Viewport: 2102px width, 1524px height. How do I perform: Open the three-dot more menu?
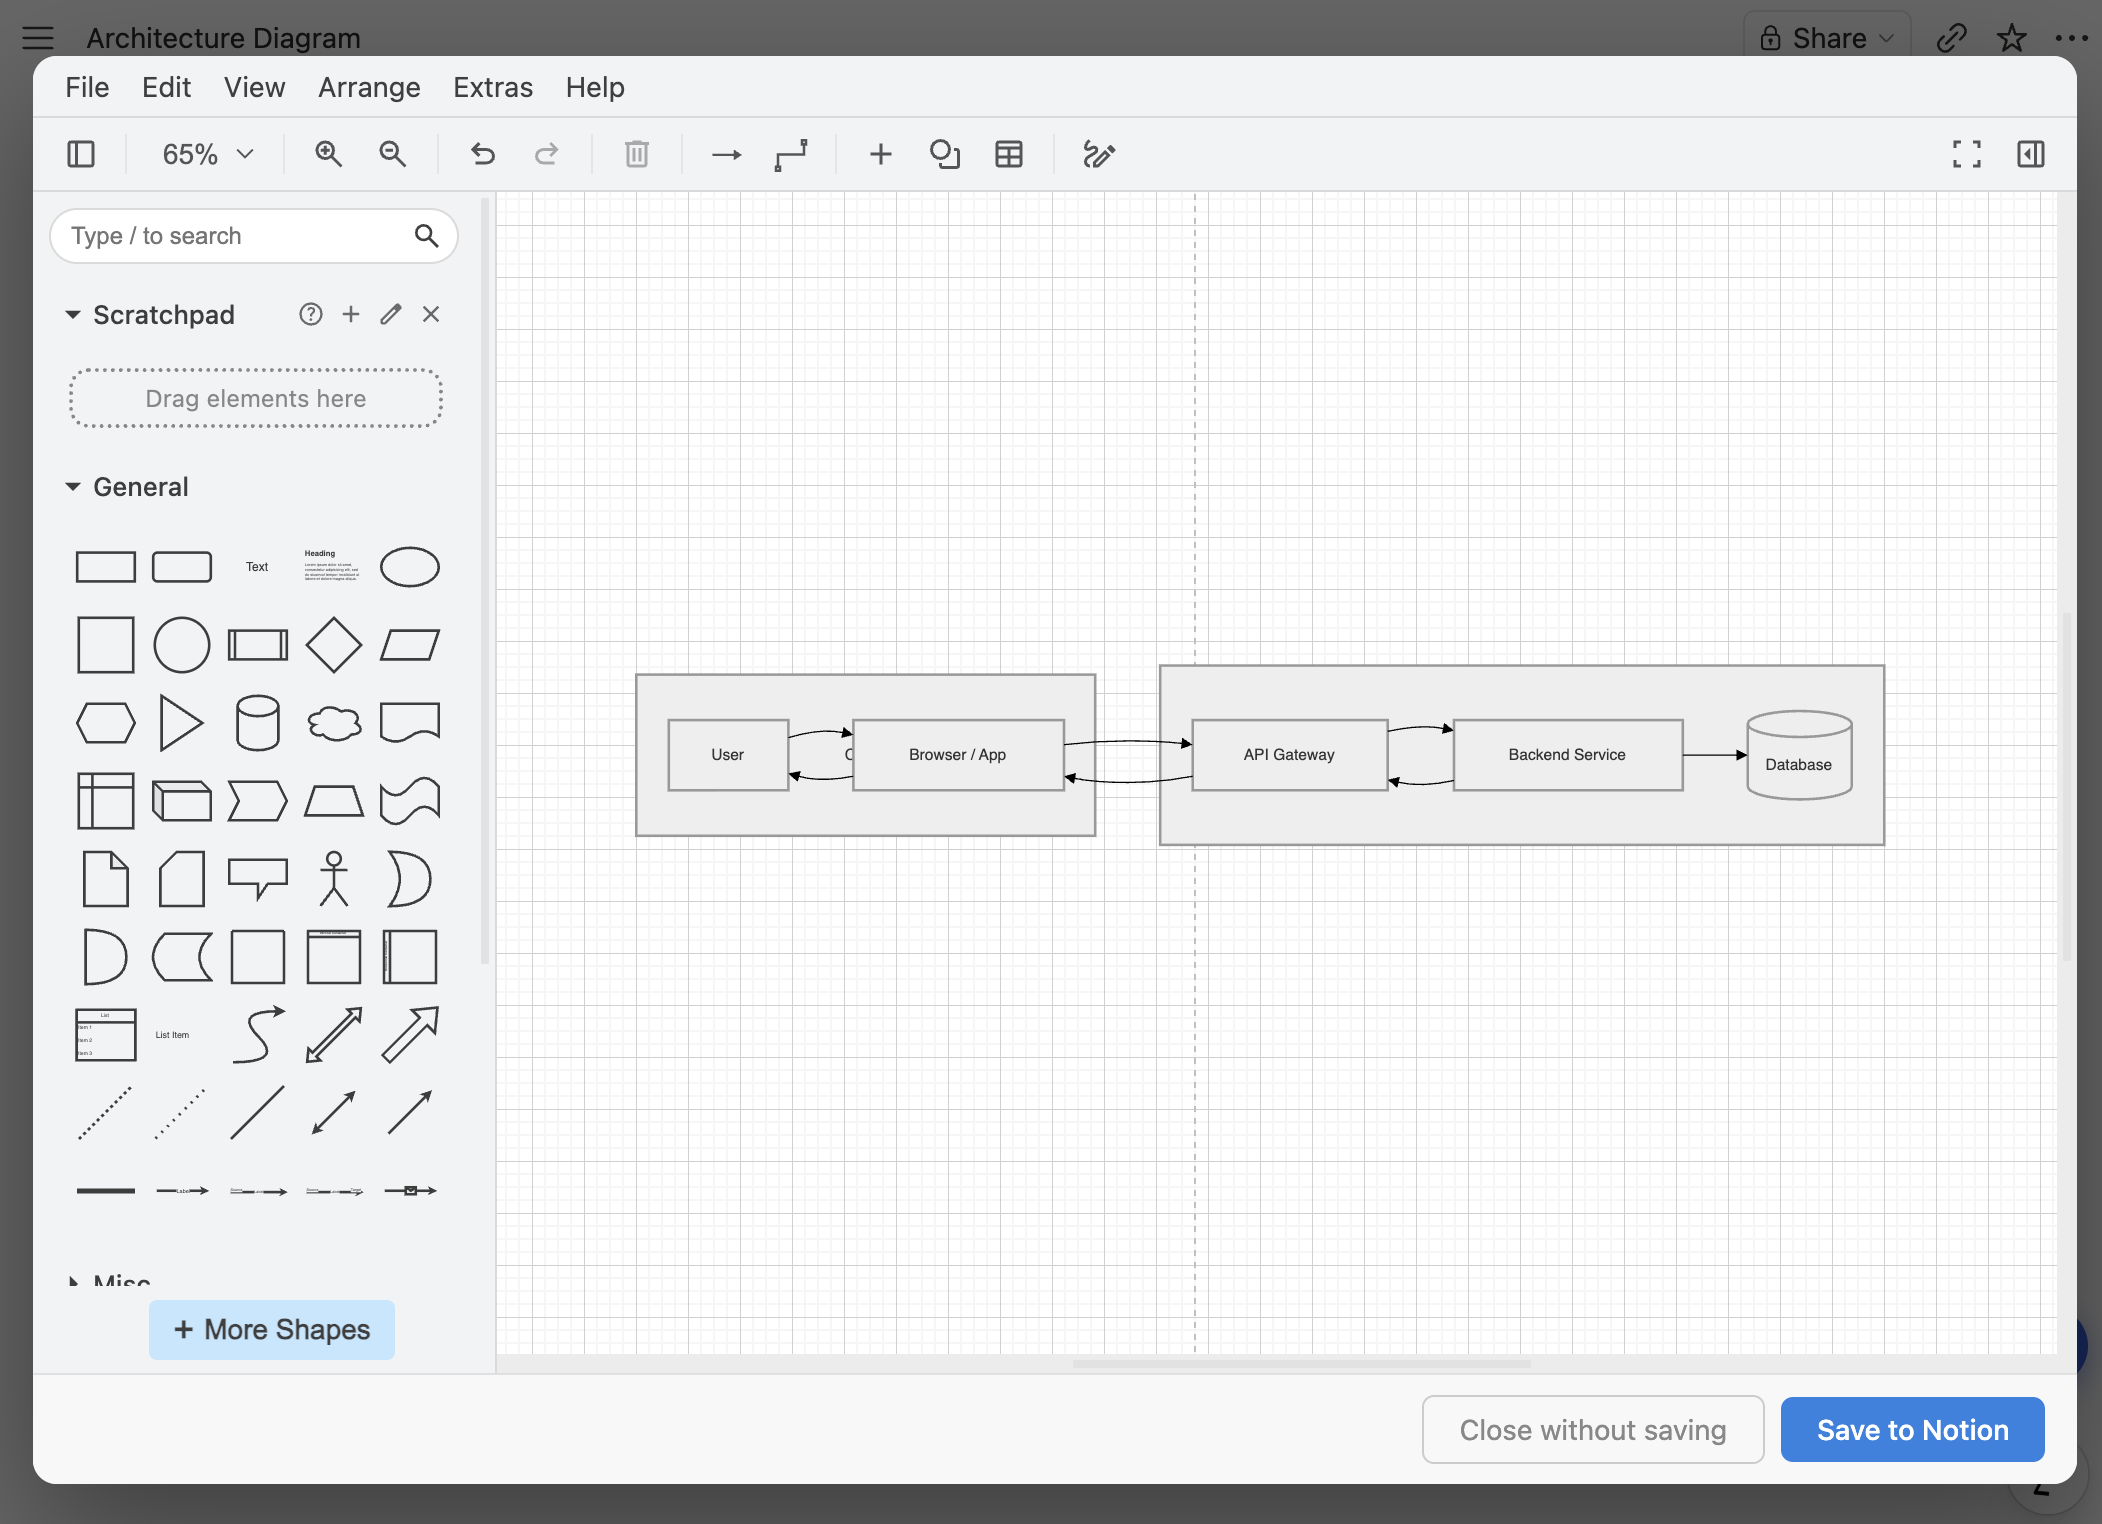point(2071,38)
